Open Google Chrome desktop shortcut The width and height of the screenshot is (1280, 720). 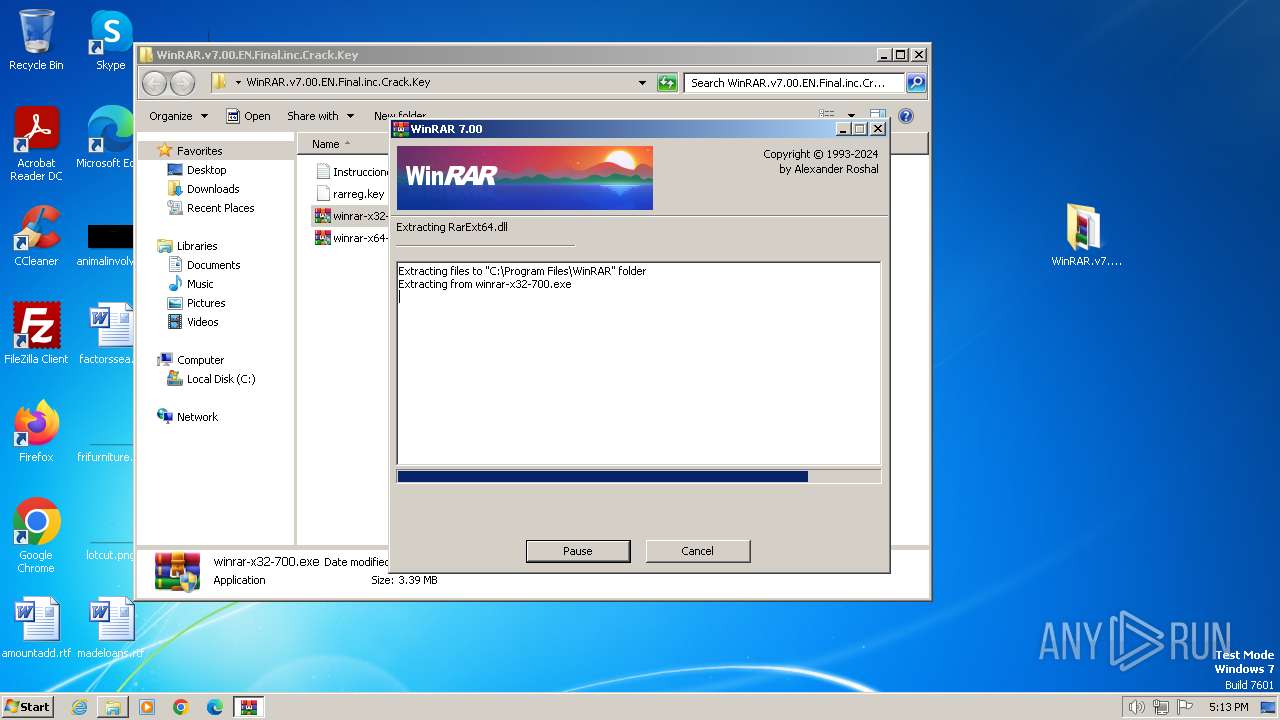36,536
